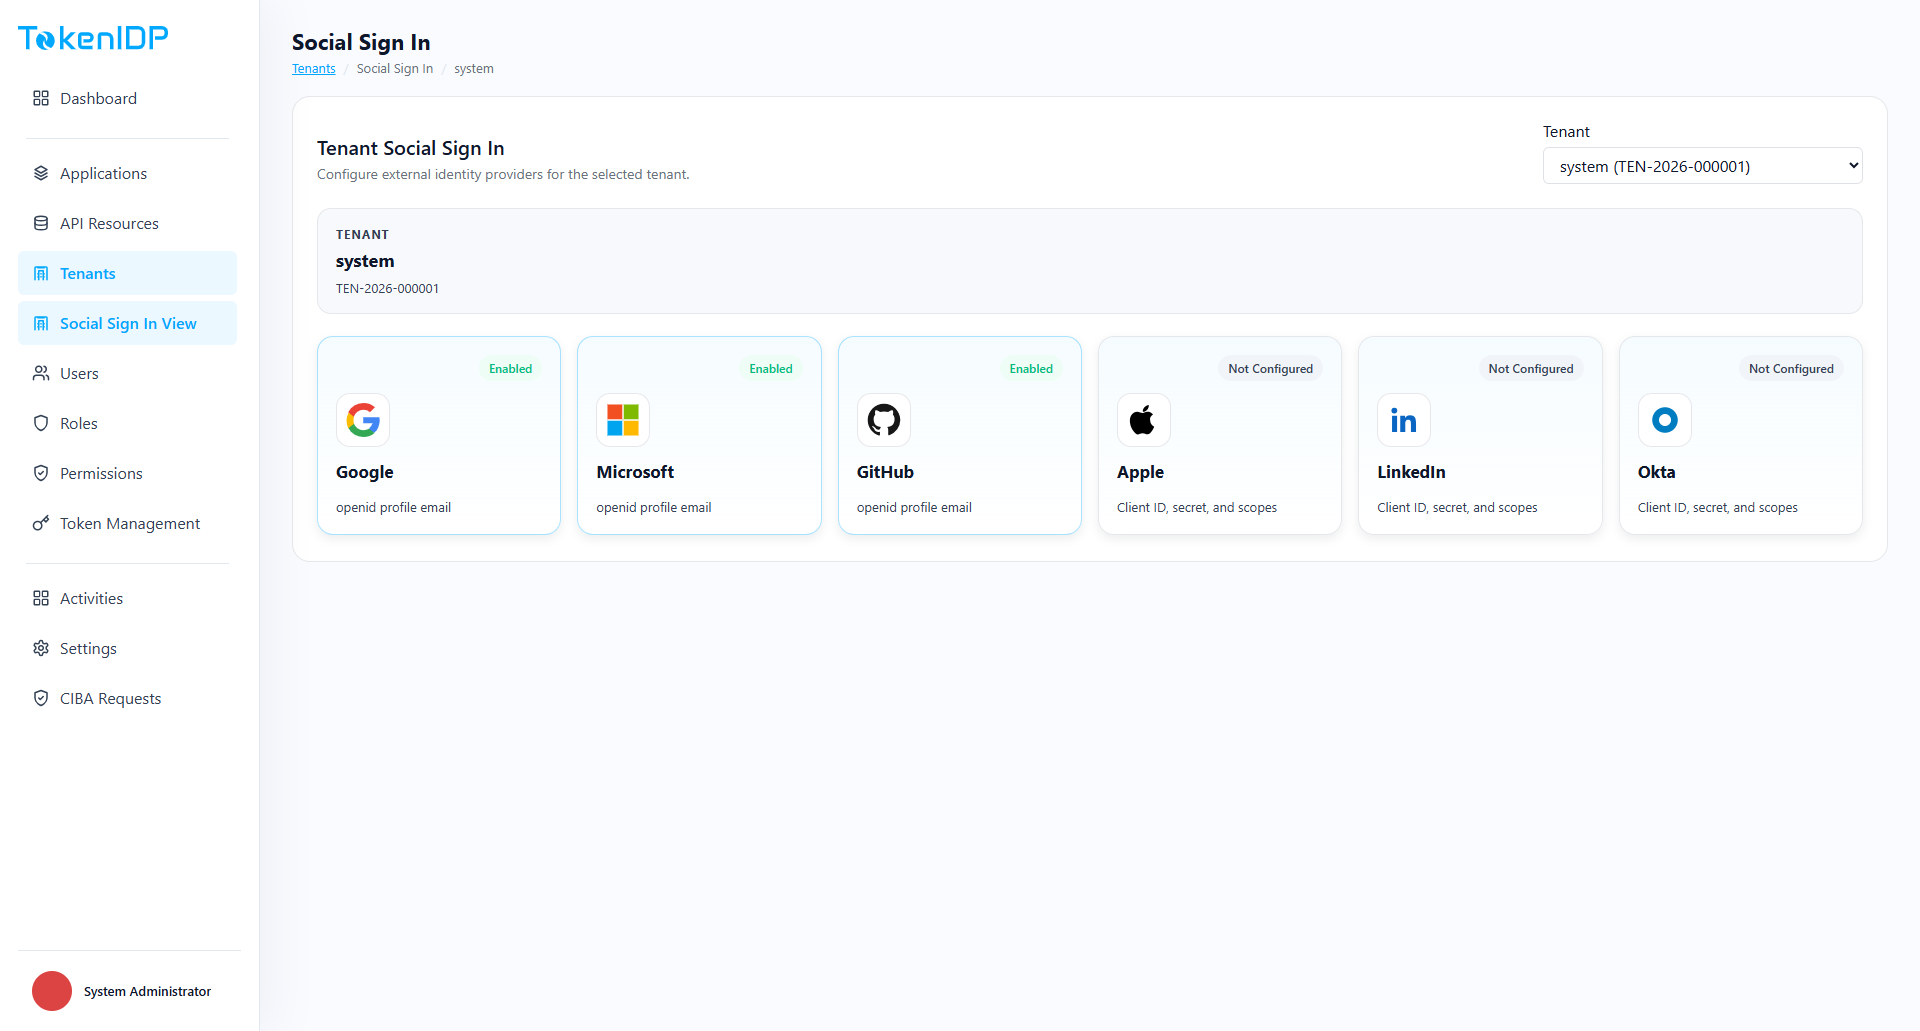The image size is (1920, 1031).
Task: Click the Applications layers icon
Action: [41, 173]
